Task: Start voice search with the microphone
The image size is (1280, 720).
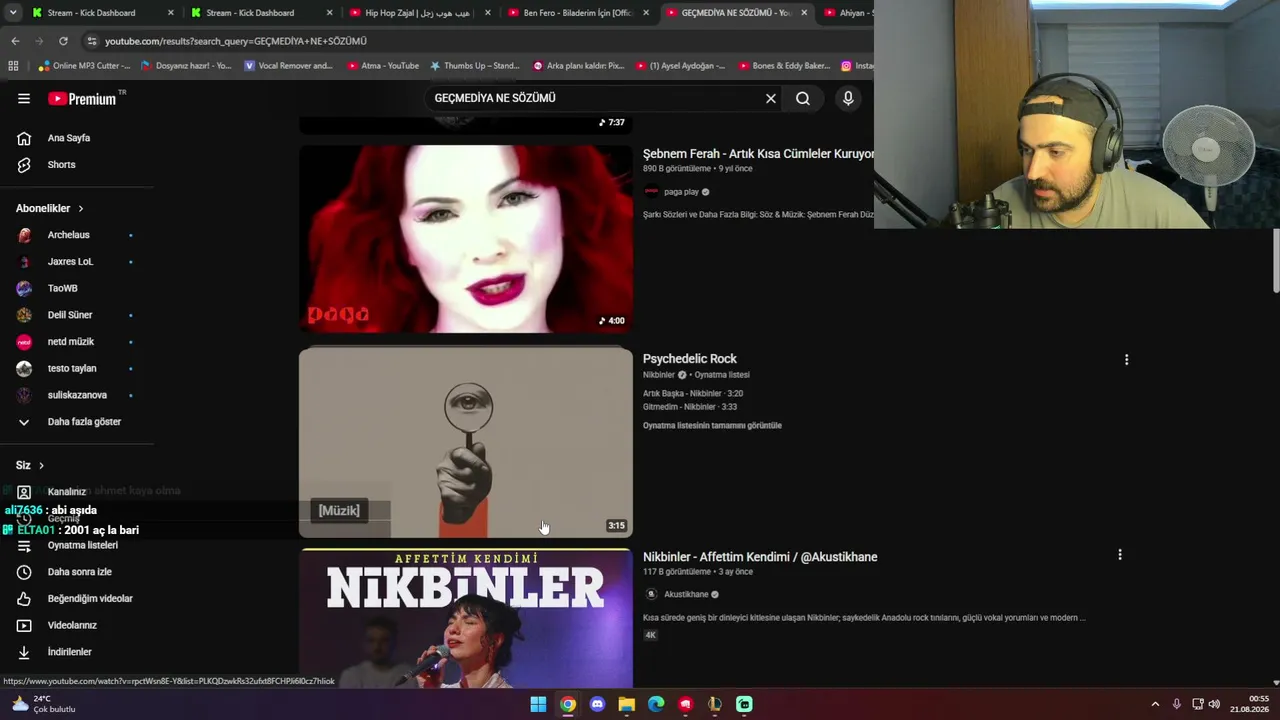Action: click(x=848, y=98)
